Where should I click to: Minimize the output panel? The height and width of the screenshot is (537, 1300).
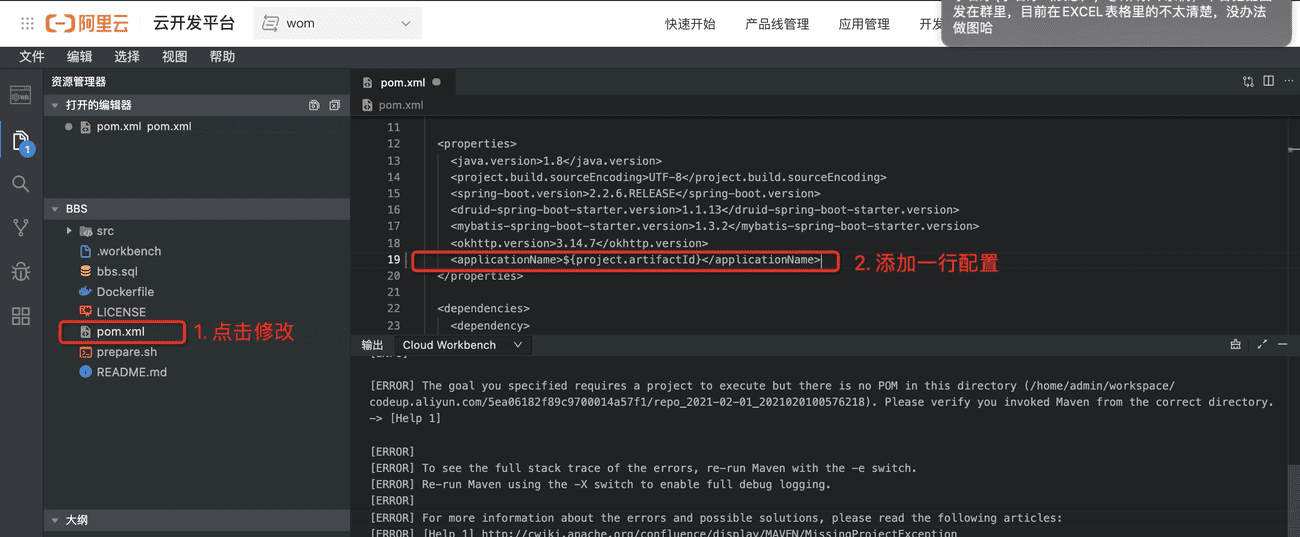coord(1283,344)
